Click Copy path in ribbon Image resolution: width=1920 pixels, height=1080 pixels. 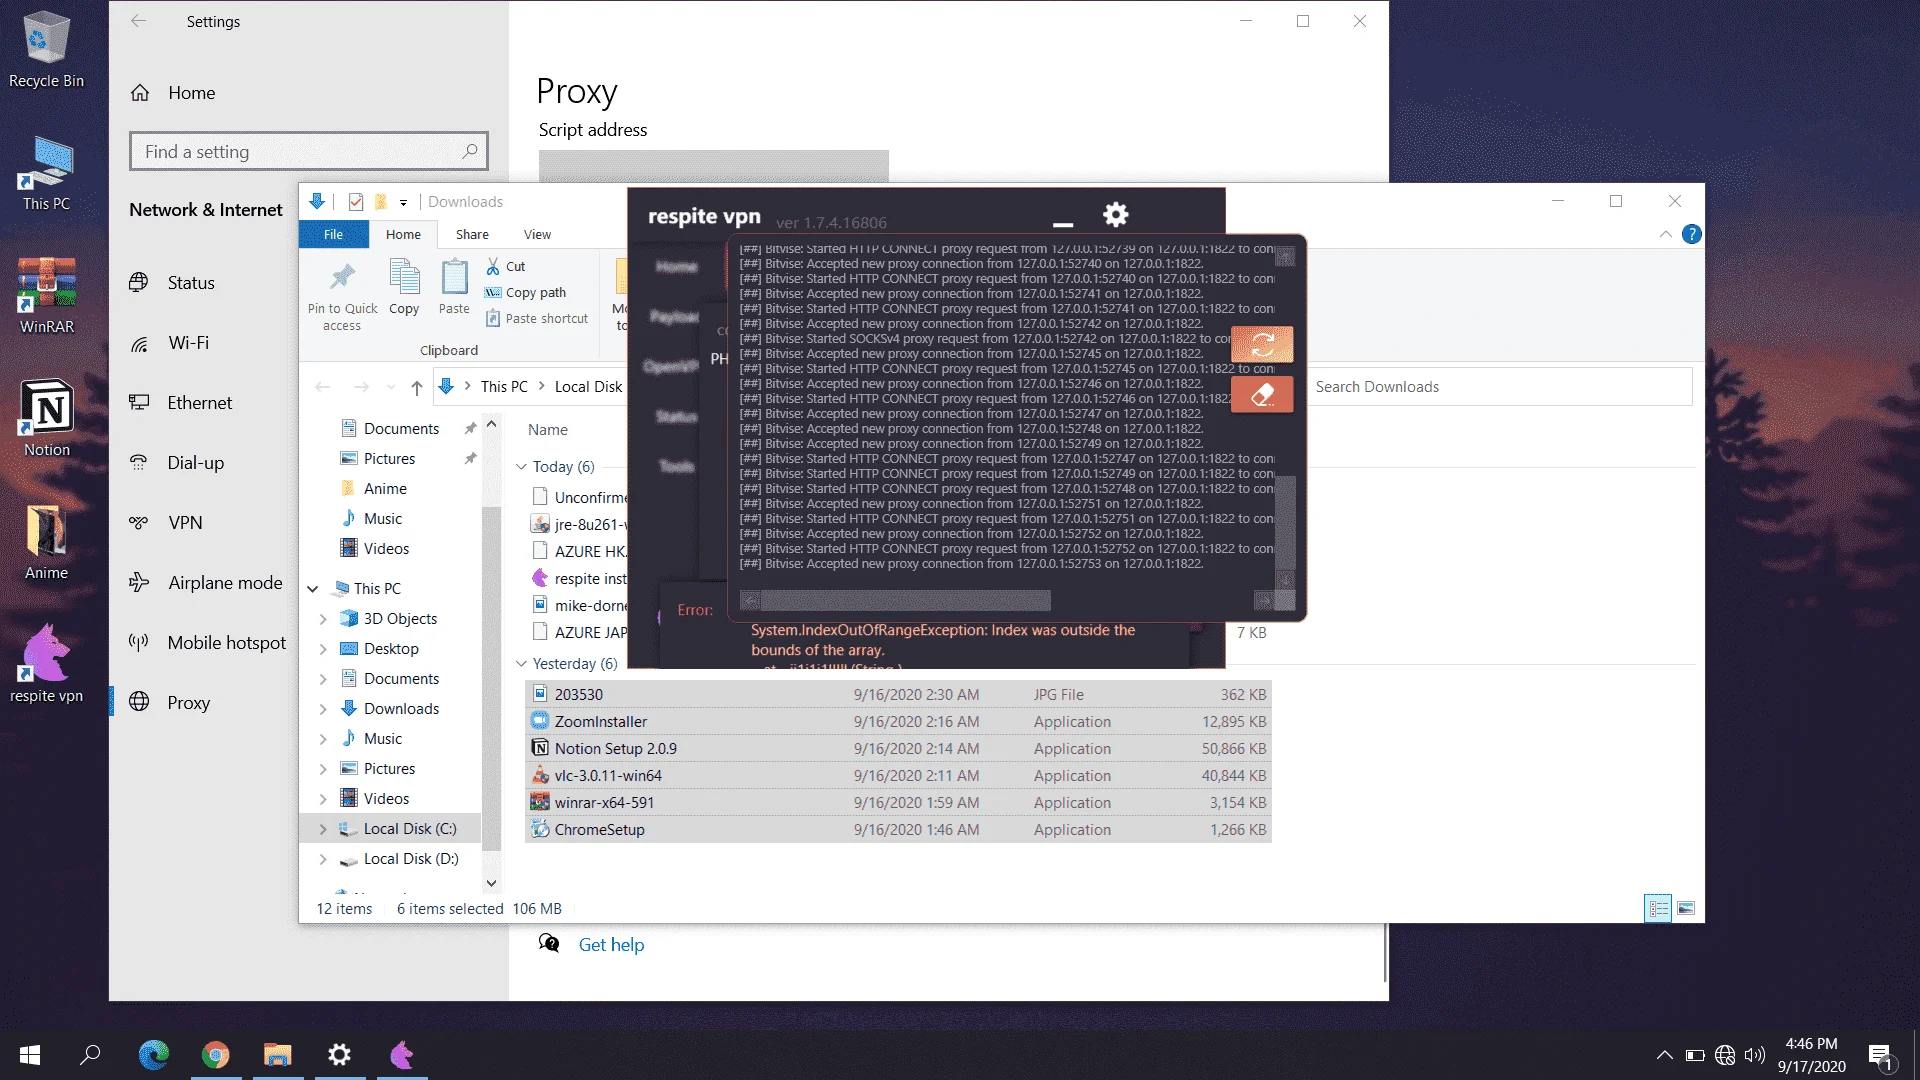click(526, 292)
